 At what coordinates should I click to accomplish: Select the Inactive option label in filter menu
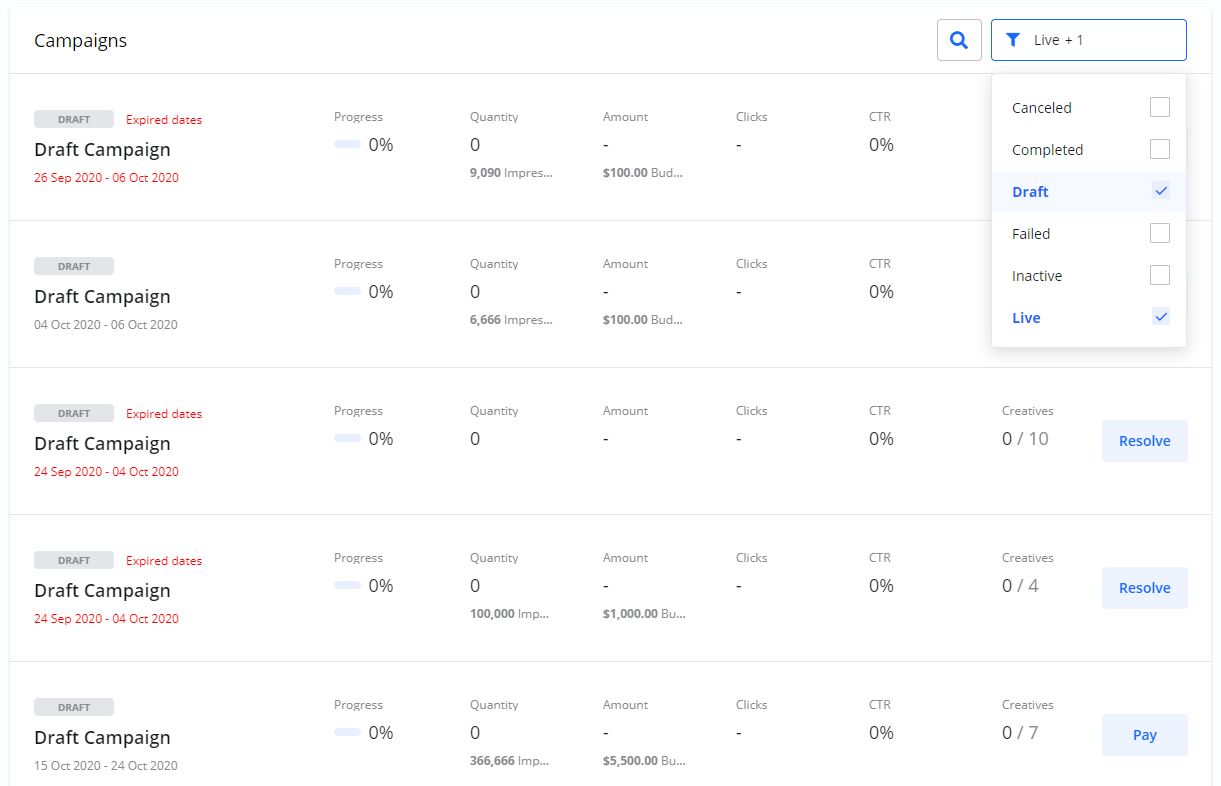(1037, 276)
